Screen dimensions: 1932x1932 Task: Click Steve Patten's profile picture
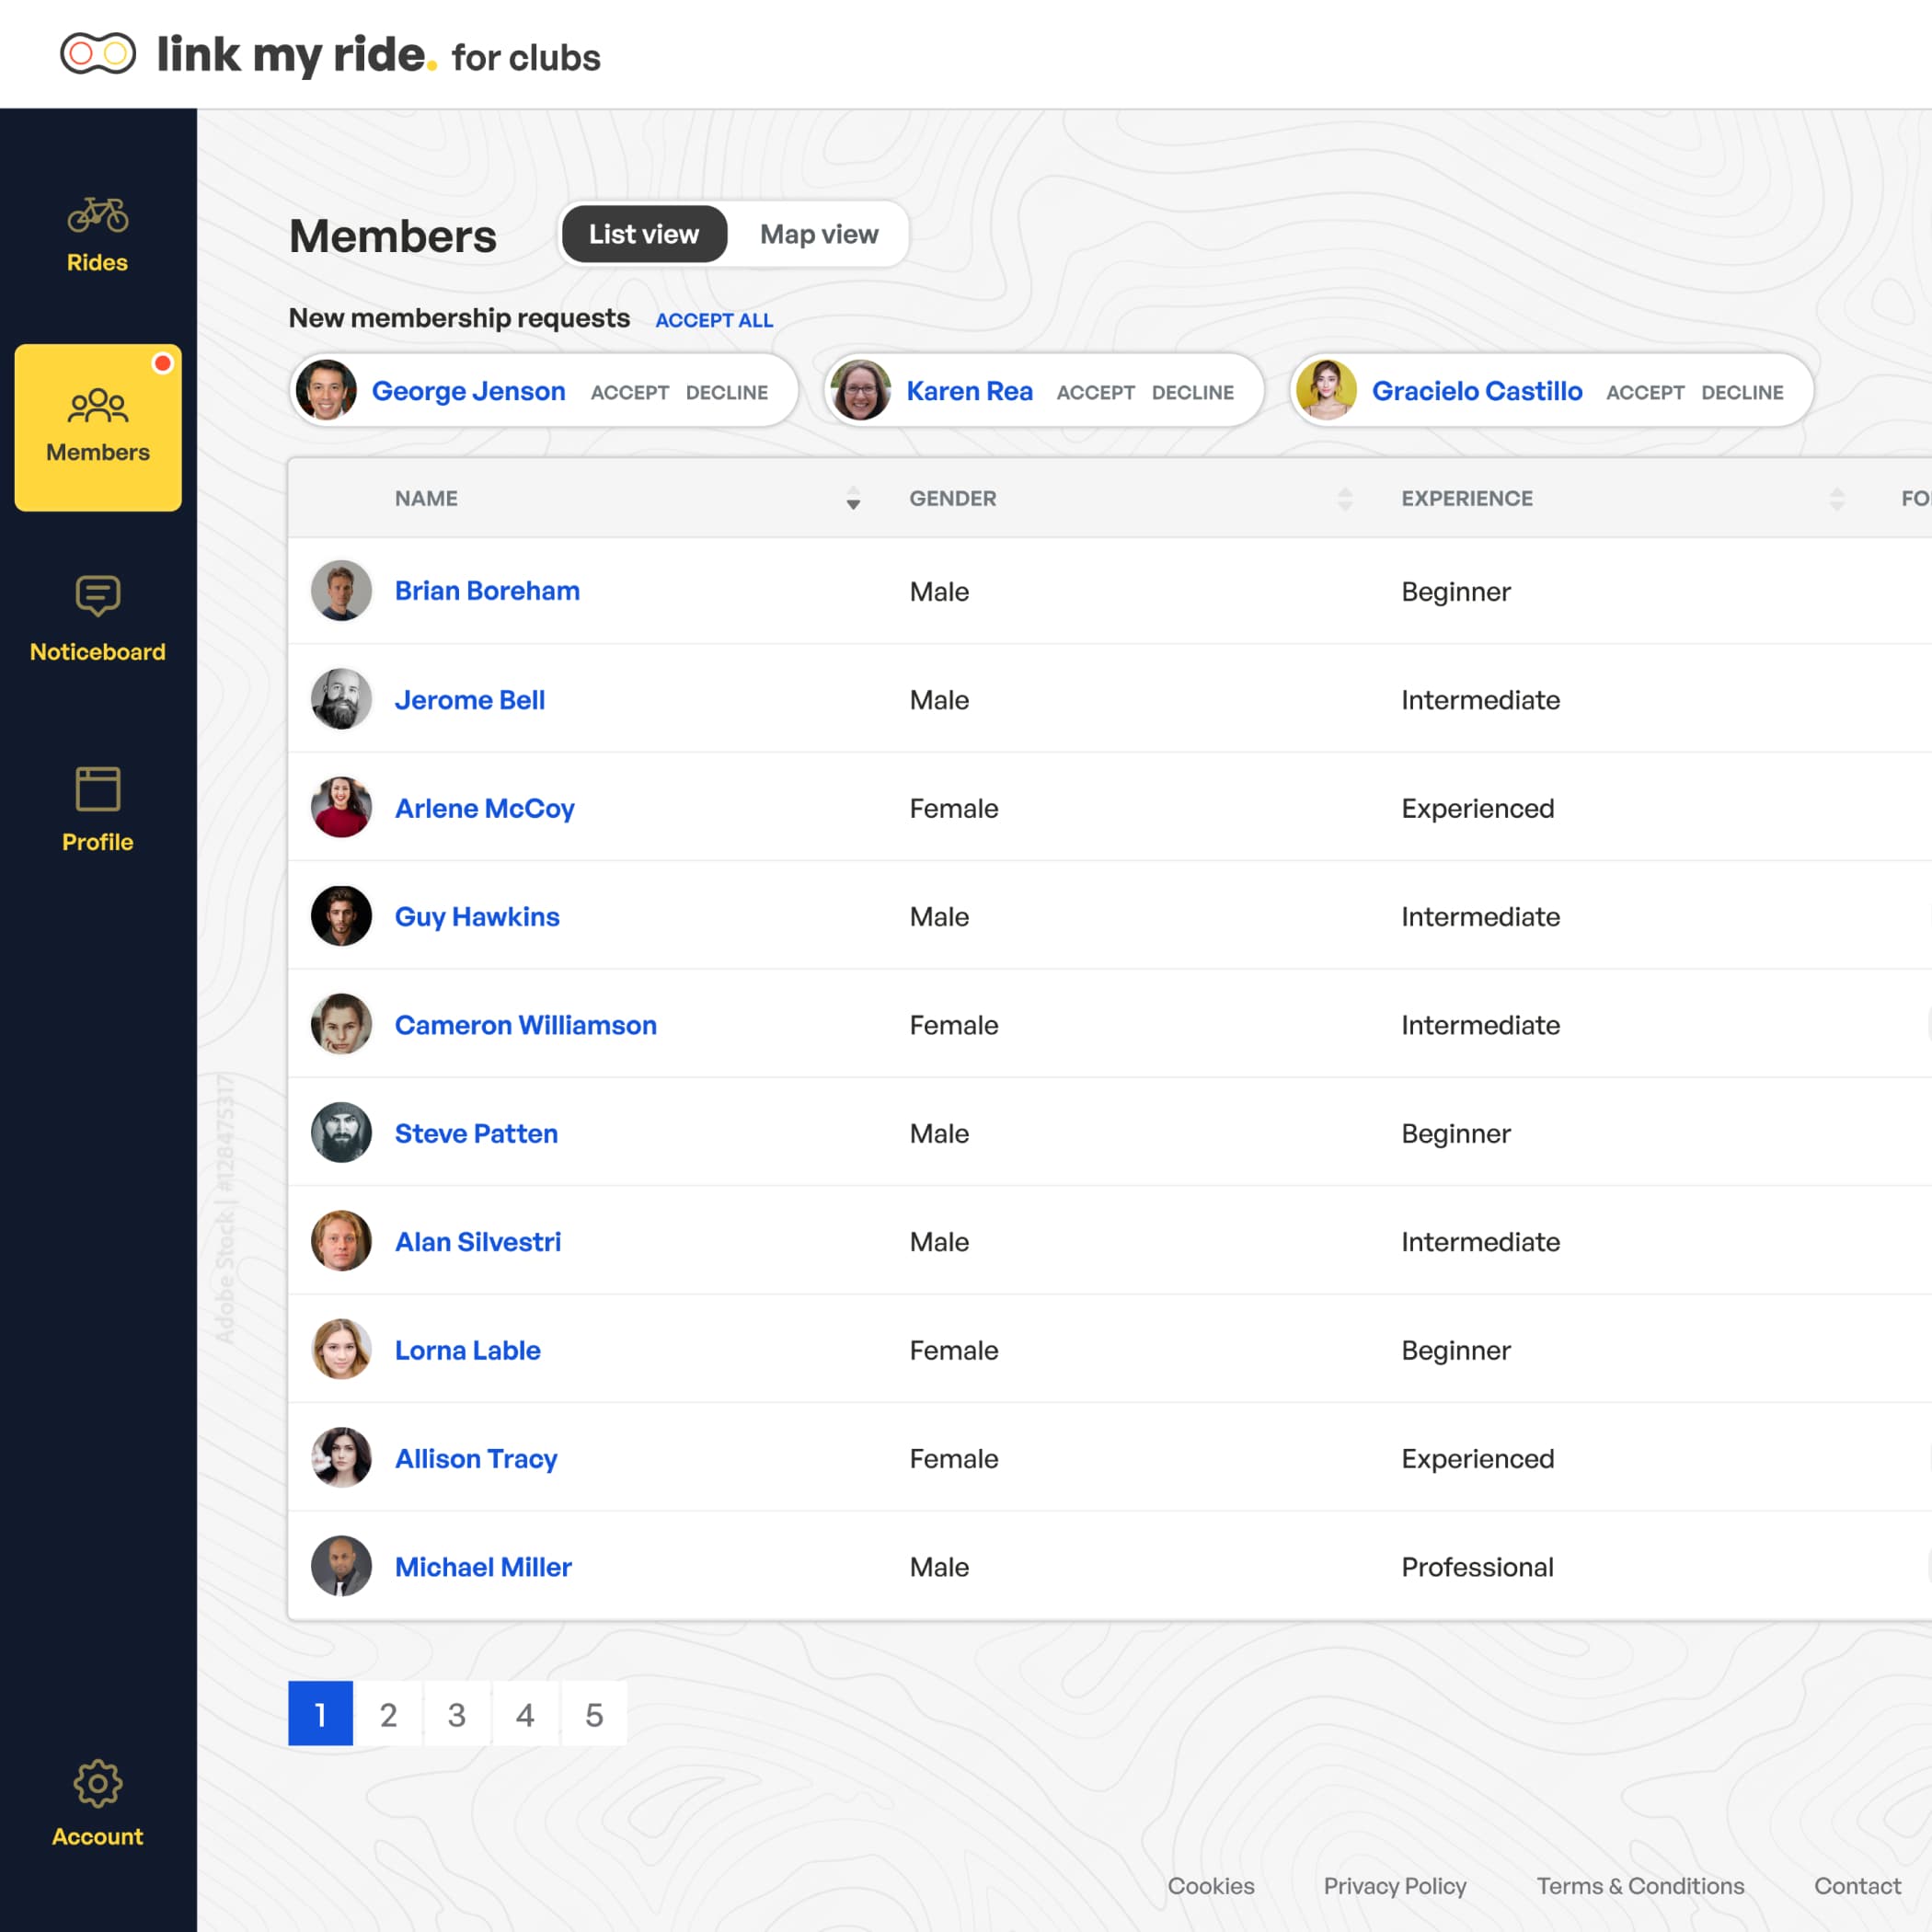[x=341, y=1133]
